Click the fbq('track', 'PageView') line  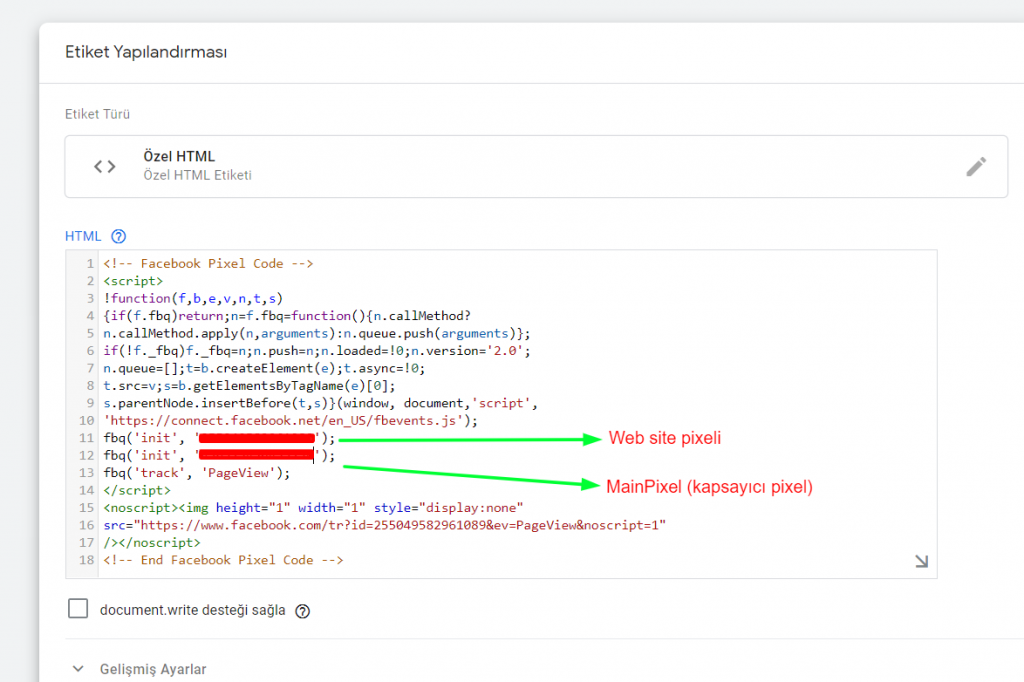pos(197,474)
